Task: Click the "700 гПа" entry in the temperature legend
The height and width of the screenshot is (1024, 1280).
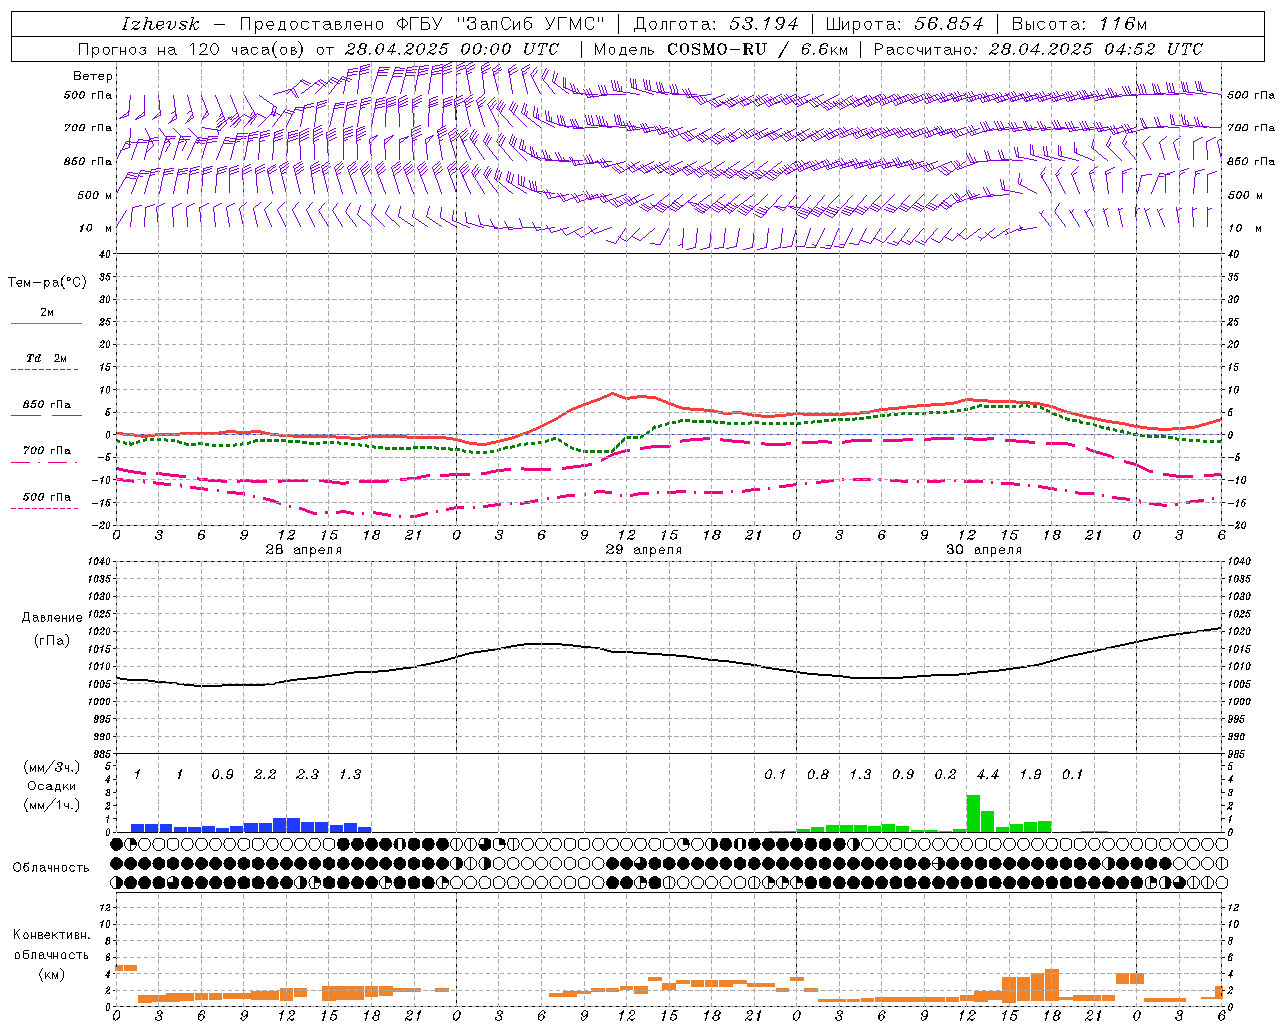Action: tap(46, 451)
